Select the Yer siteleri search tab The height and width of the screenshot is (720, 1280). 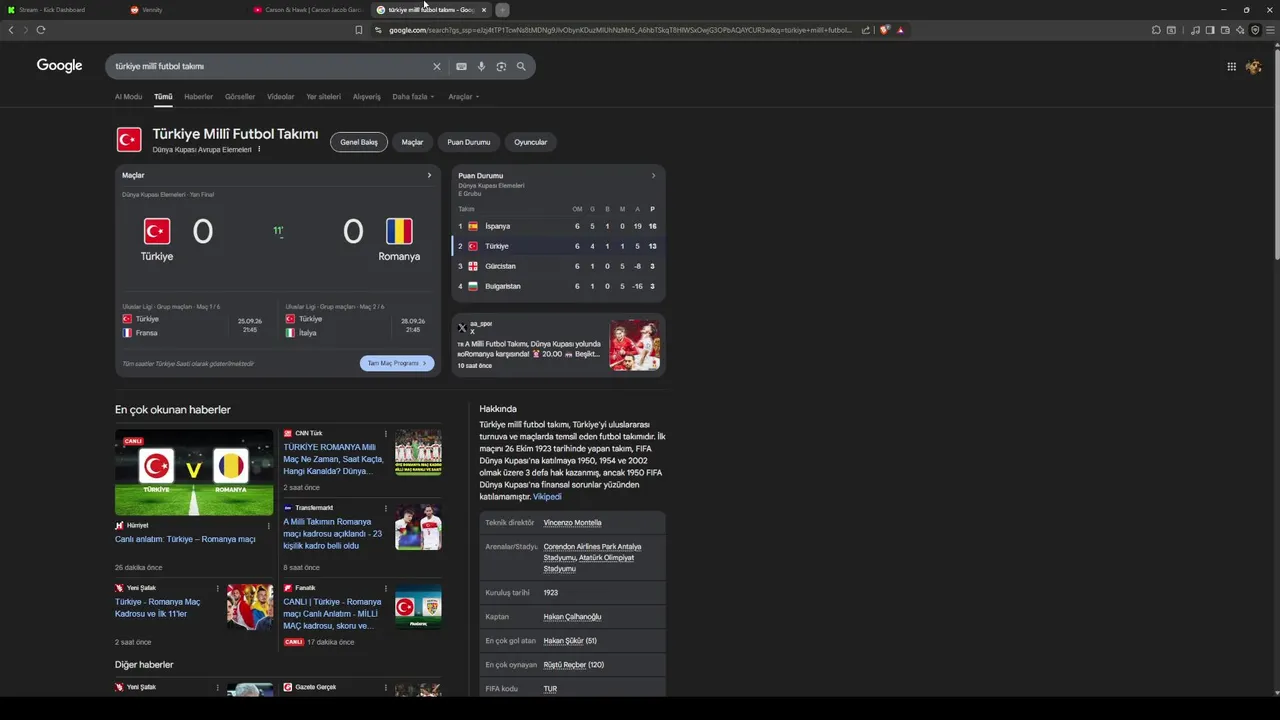pyautogui.click(x=323, y=97)
